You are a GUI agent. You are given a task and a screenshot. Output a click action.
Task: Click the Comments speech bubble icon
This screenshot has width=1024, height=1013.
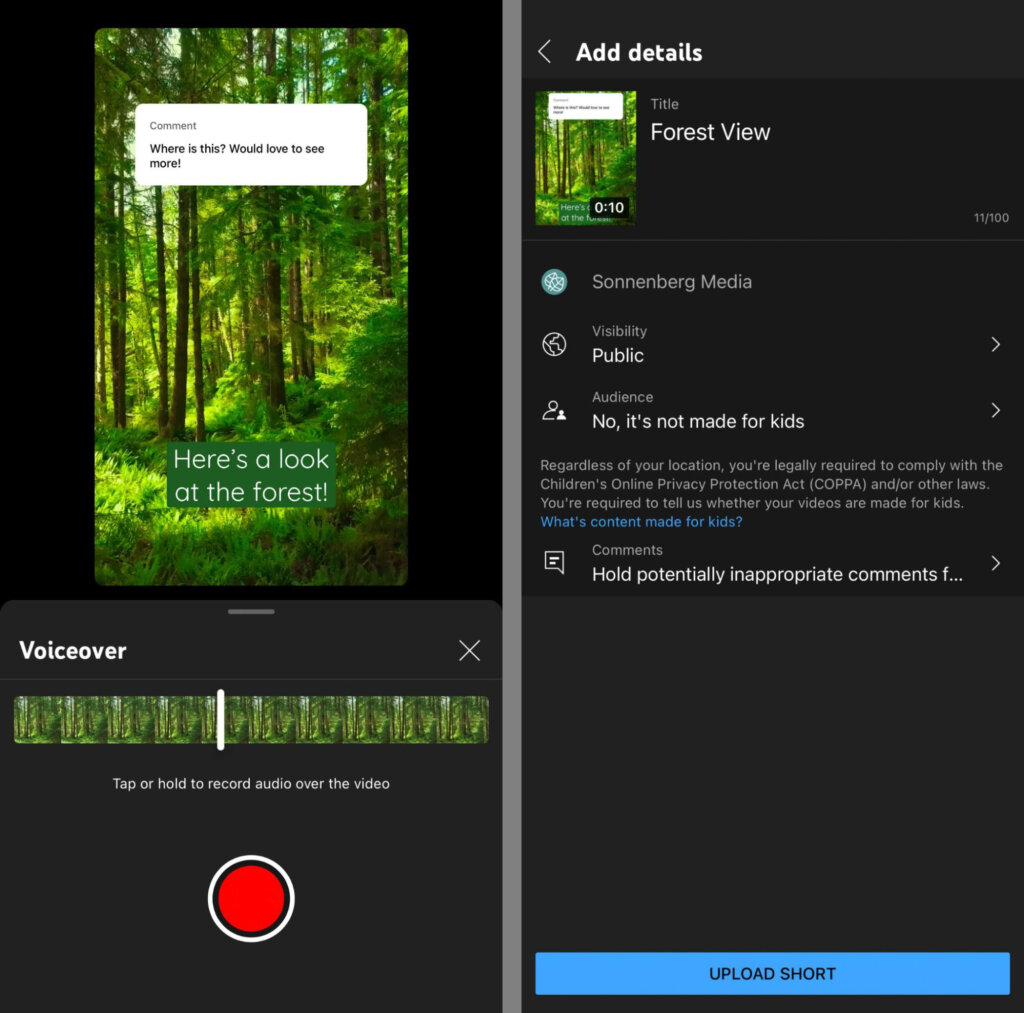point(554,563)
